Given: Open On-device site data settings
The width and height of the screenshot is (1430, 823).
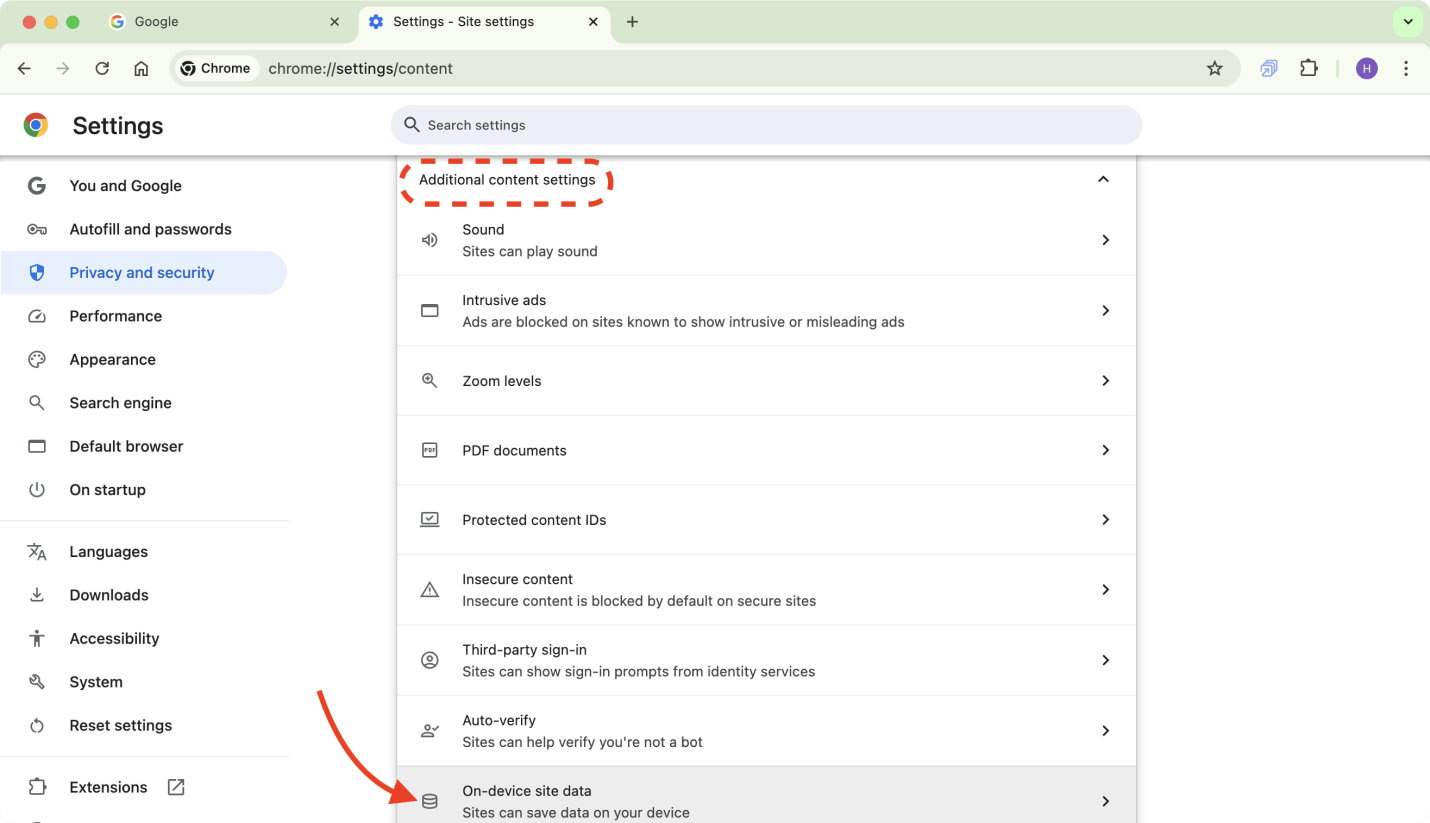Looking at the screenshot, I should [766, 800].
